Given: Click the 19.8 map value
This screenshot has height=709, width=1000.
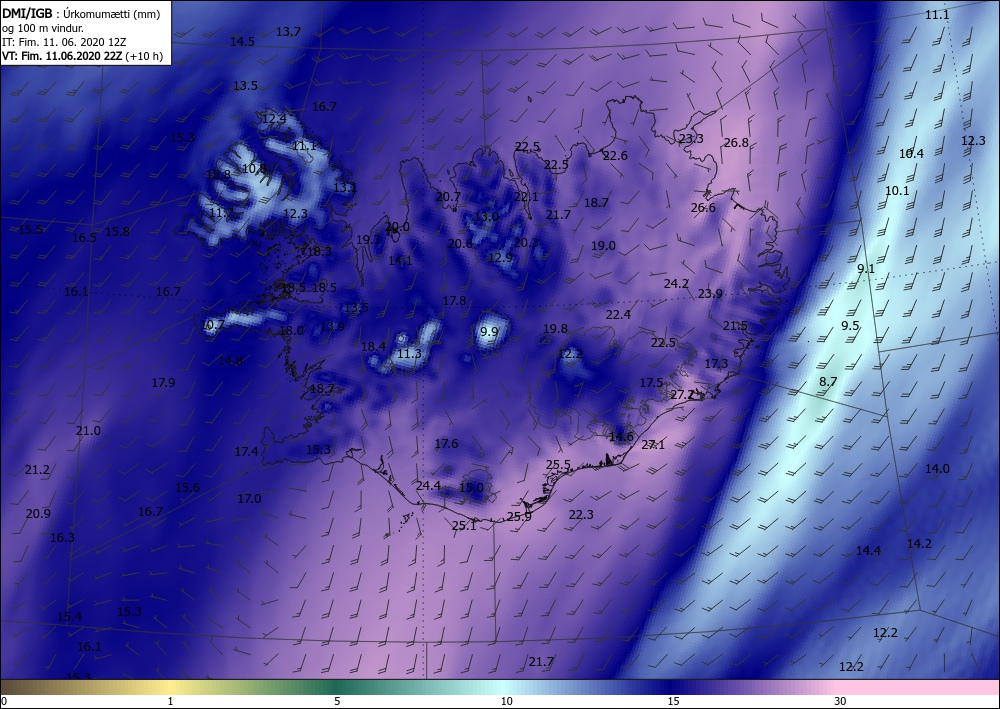Looking at the screenshot, I should (555, 329).
